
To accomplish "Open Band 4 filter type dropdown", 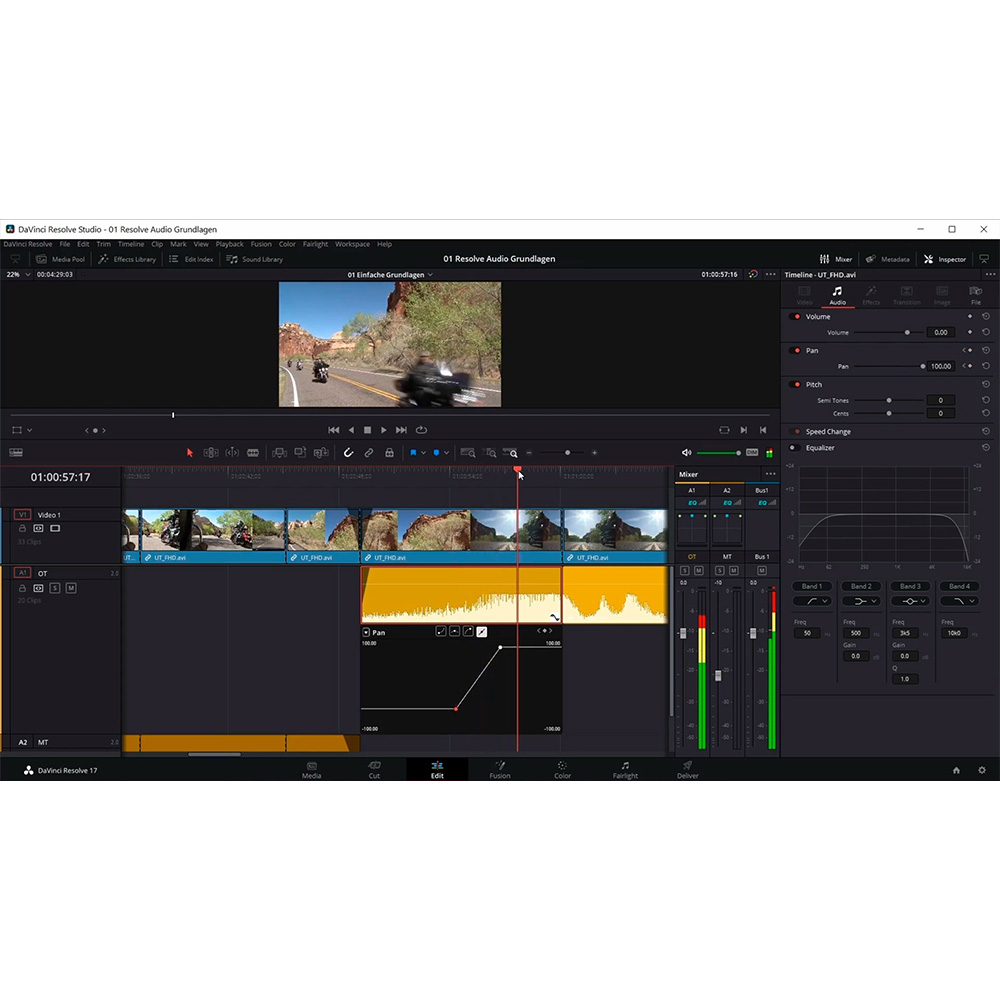I will [x=959, y=601].
